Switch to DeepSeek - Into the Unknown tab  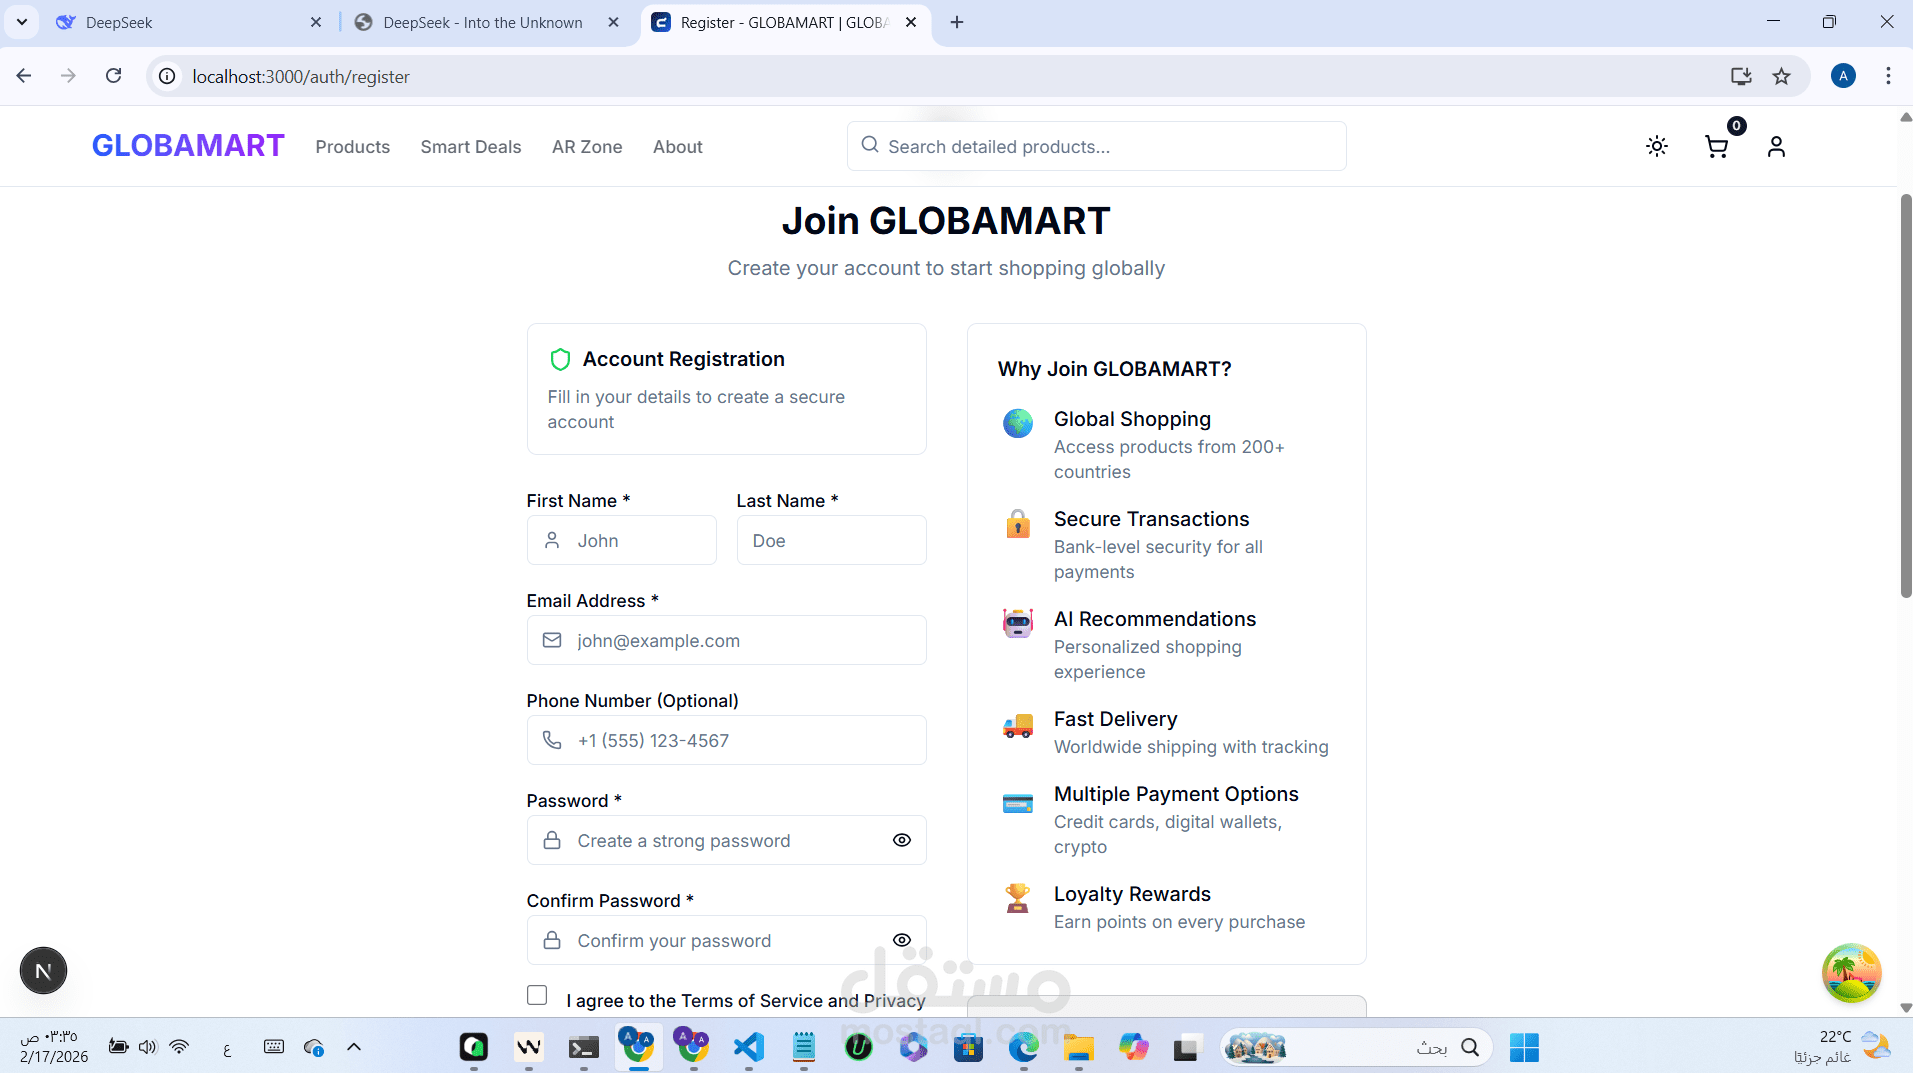pyautogui.click(x=483, y=22)
